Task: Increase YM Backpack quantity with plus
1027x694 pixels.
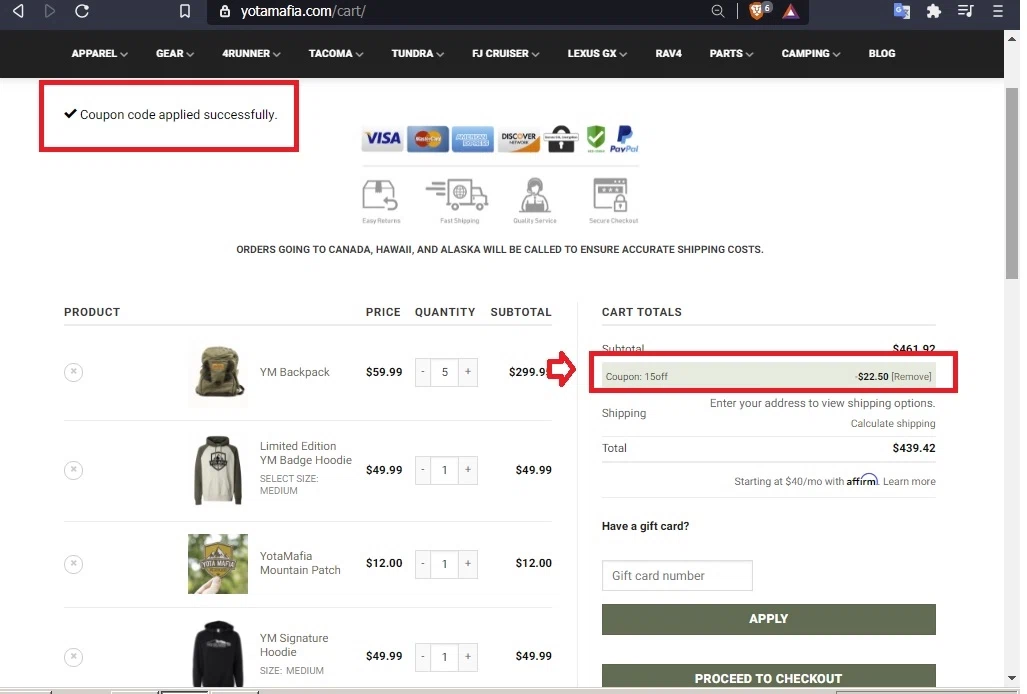Action: tap(468, 372)
